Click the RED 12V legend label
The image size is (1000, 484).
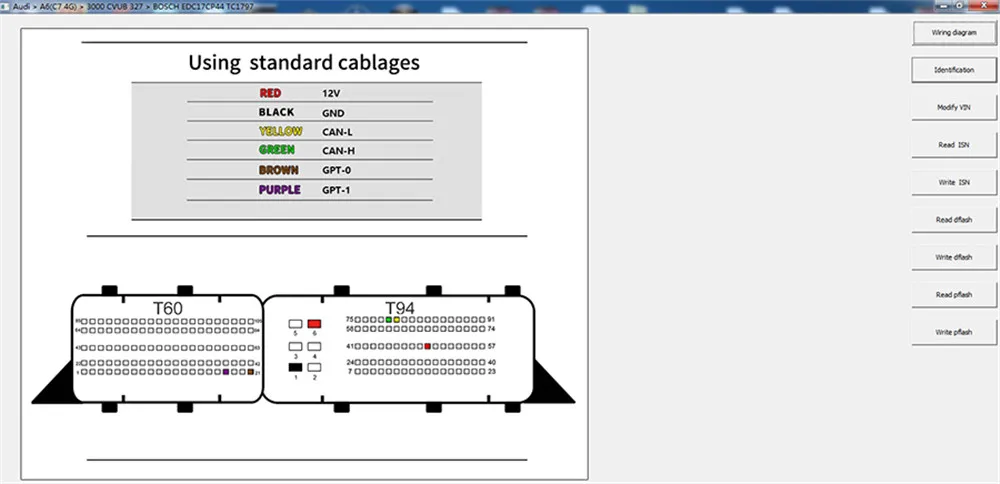(270, 93)
